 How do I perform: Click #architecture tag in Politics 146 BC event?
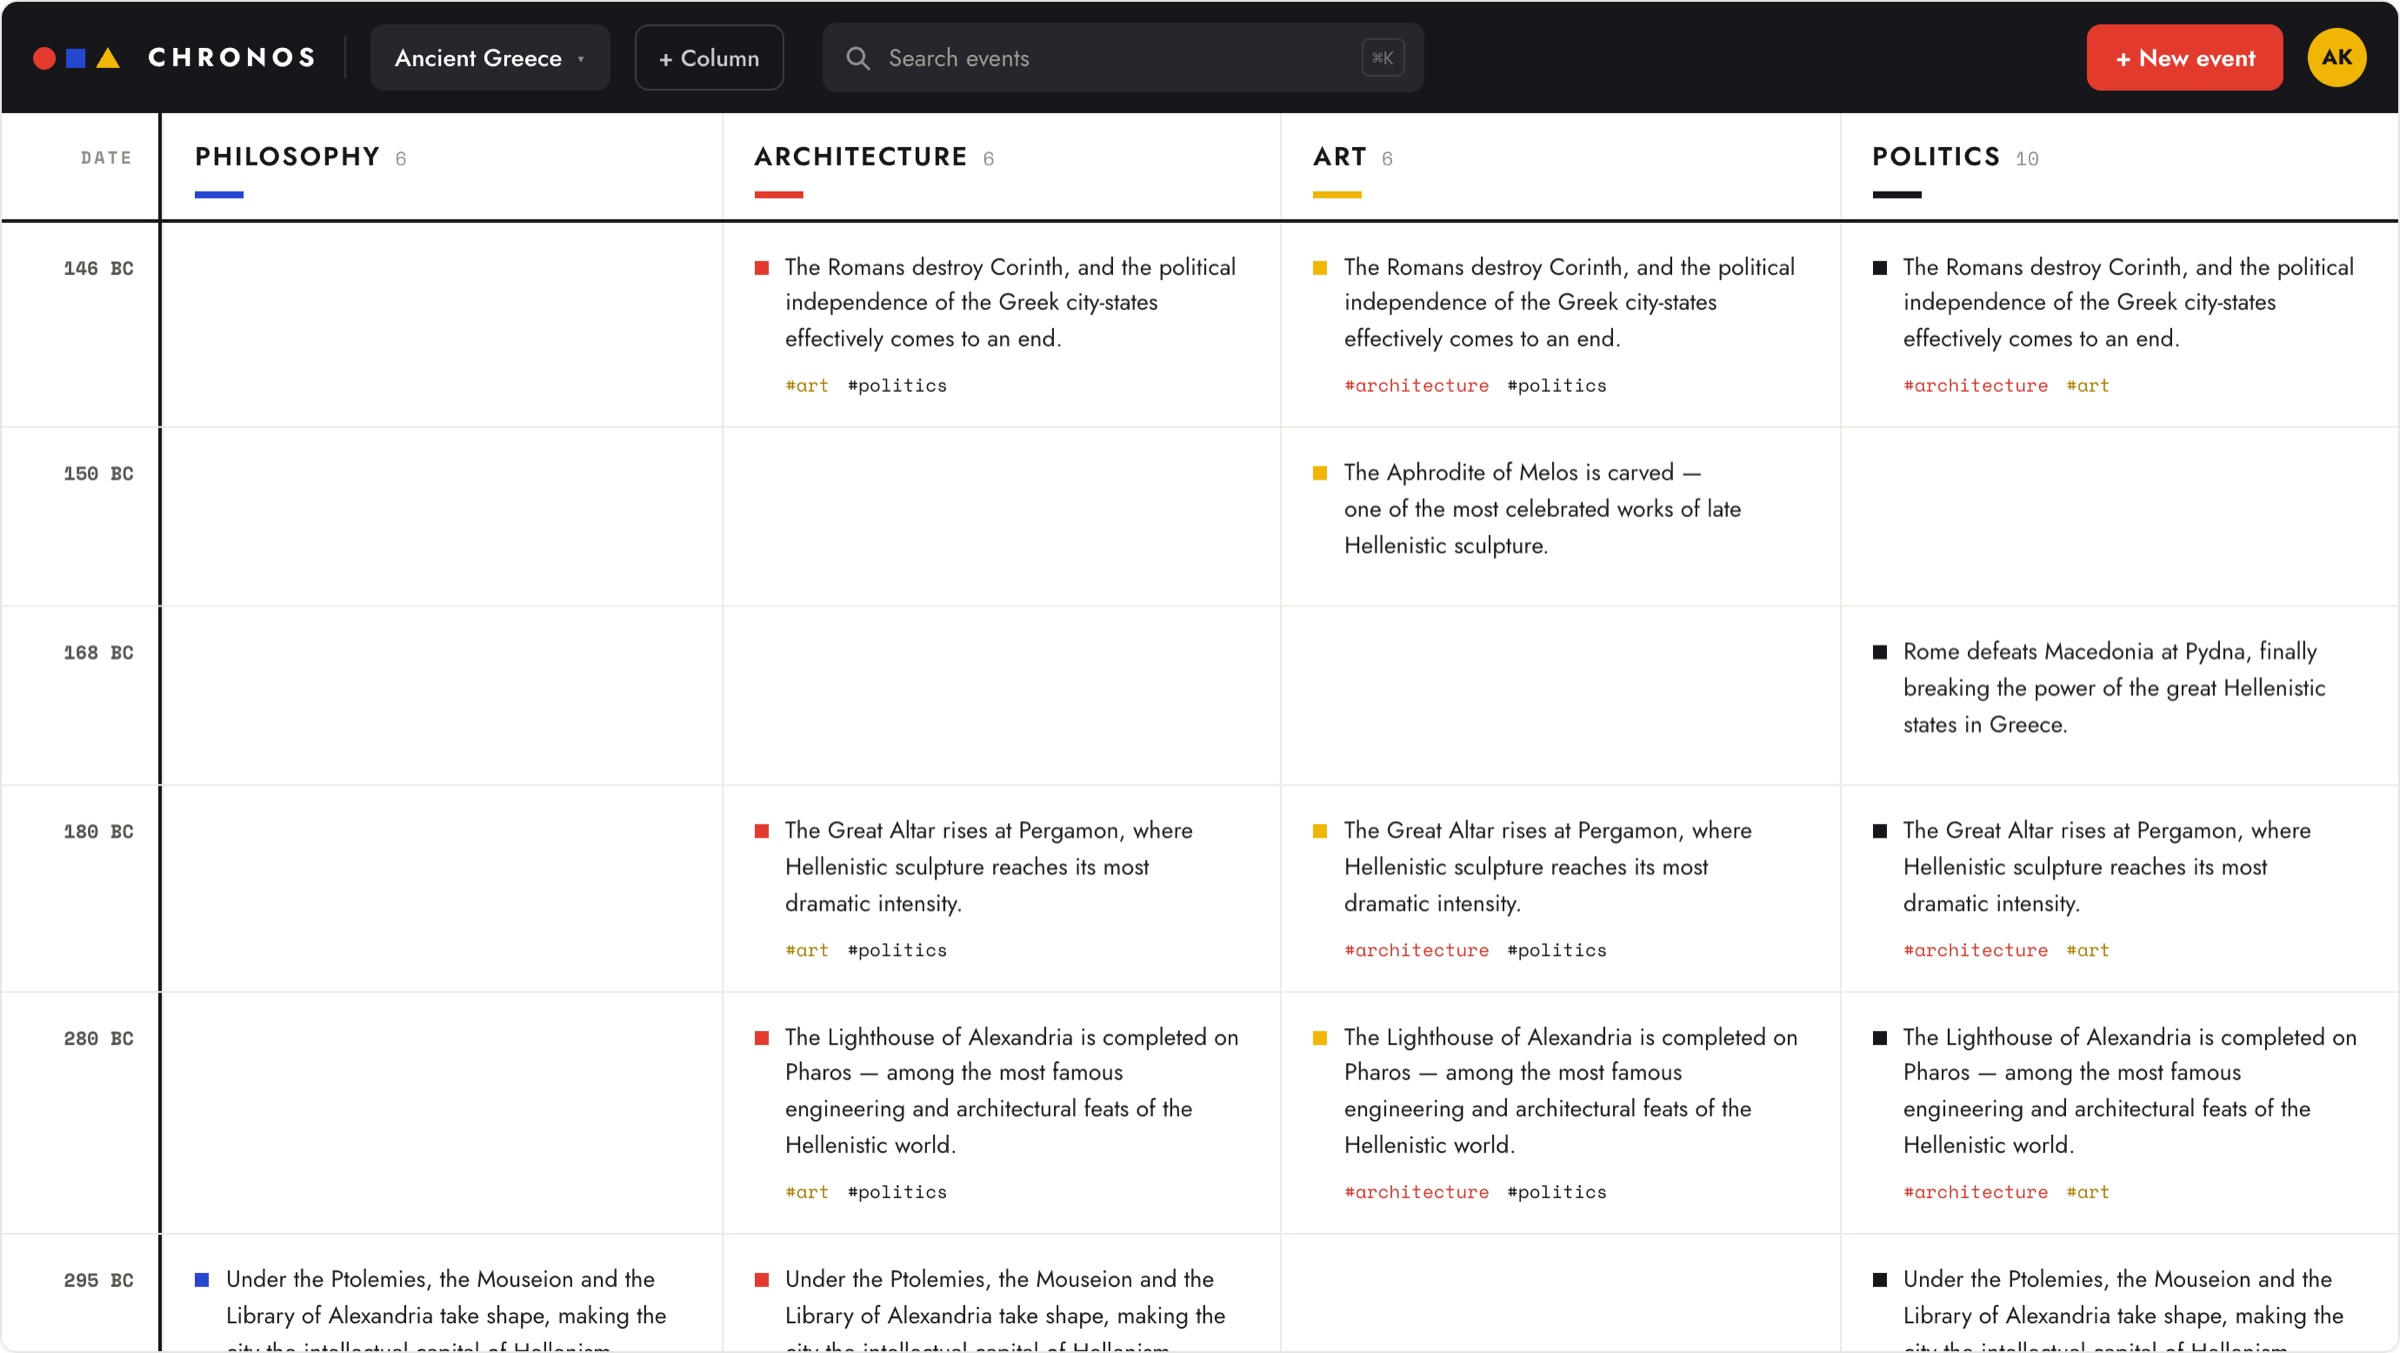1975,386
